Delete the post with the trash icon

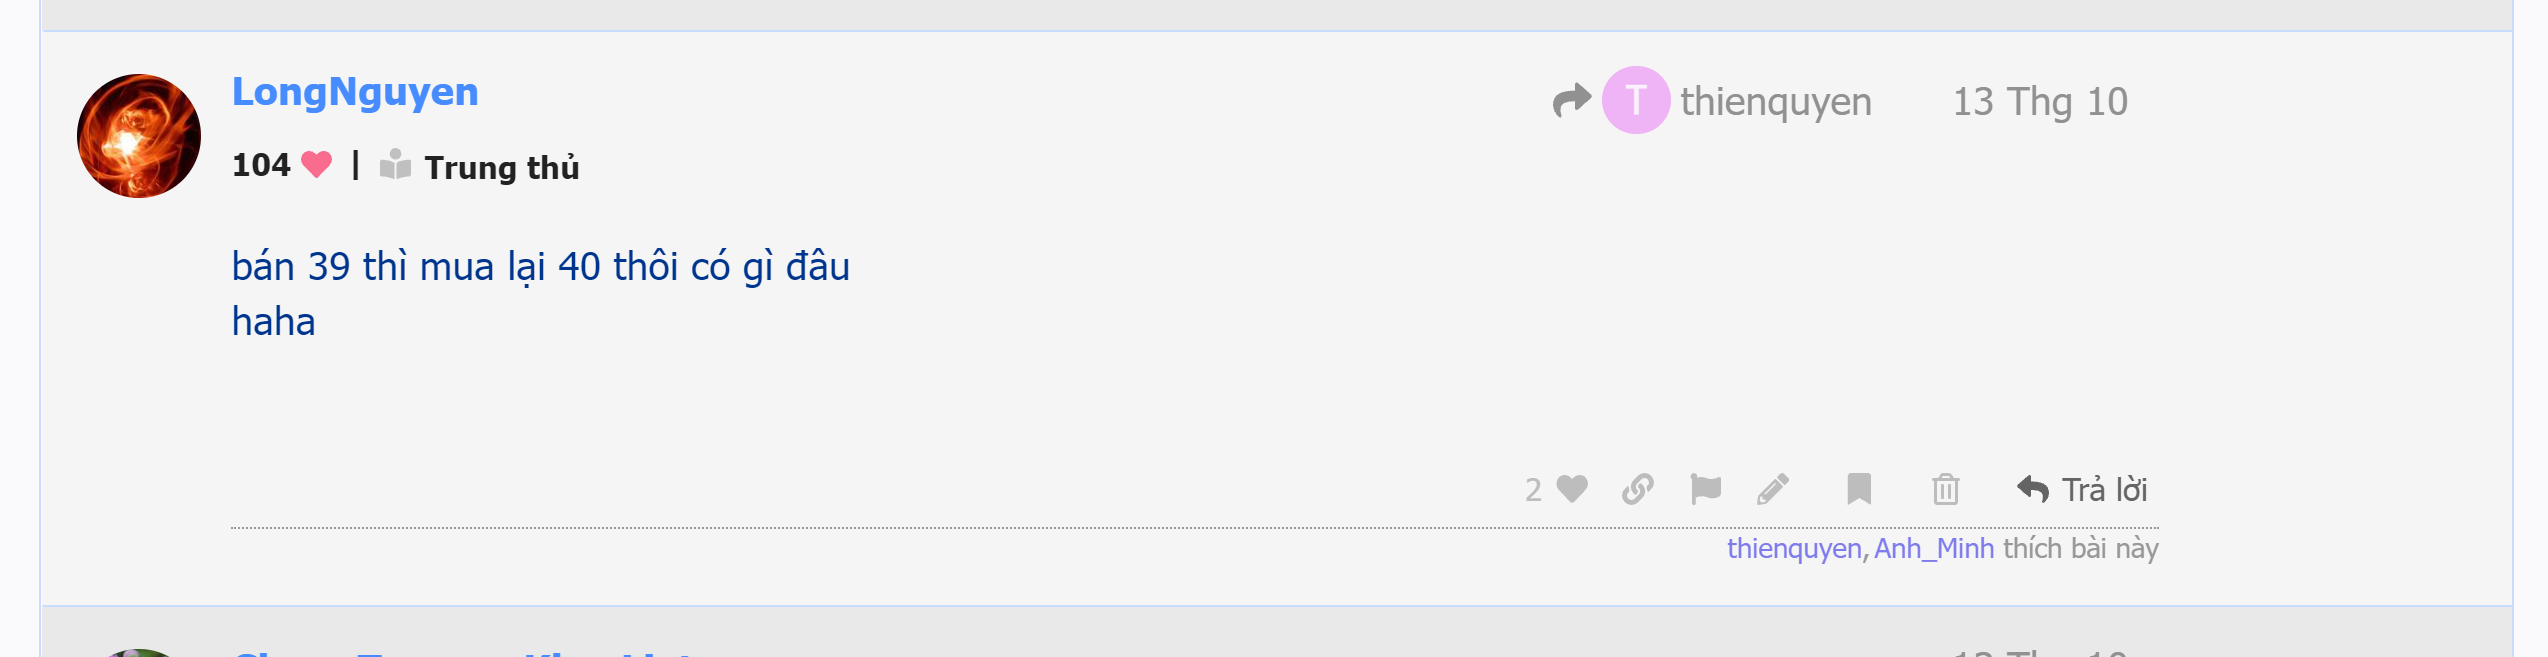coord(1945,489)
